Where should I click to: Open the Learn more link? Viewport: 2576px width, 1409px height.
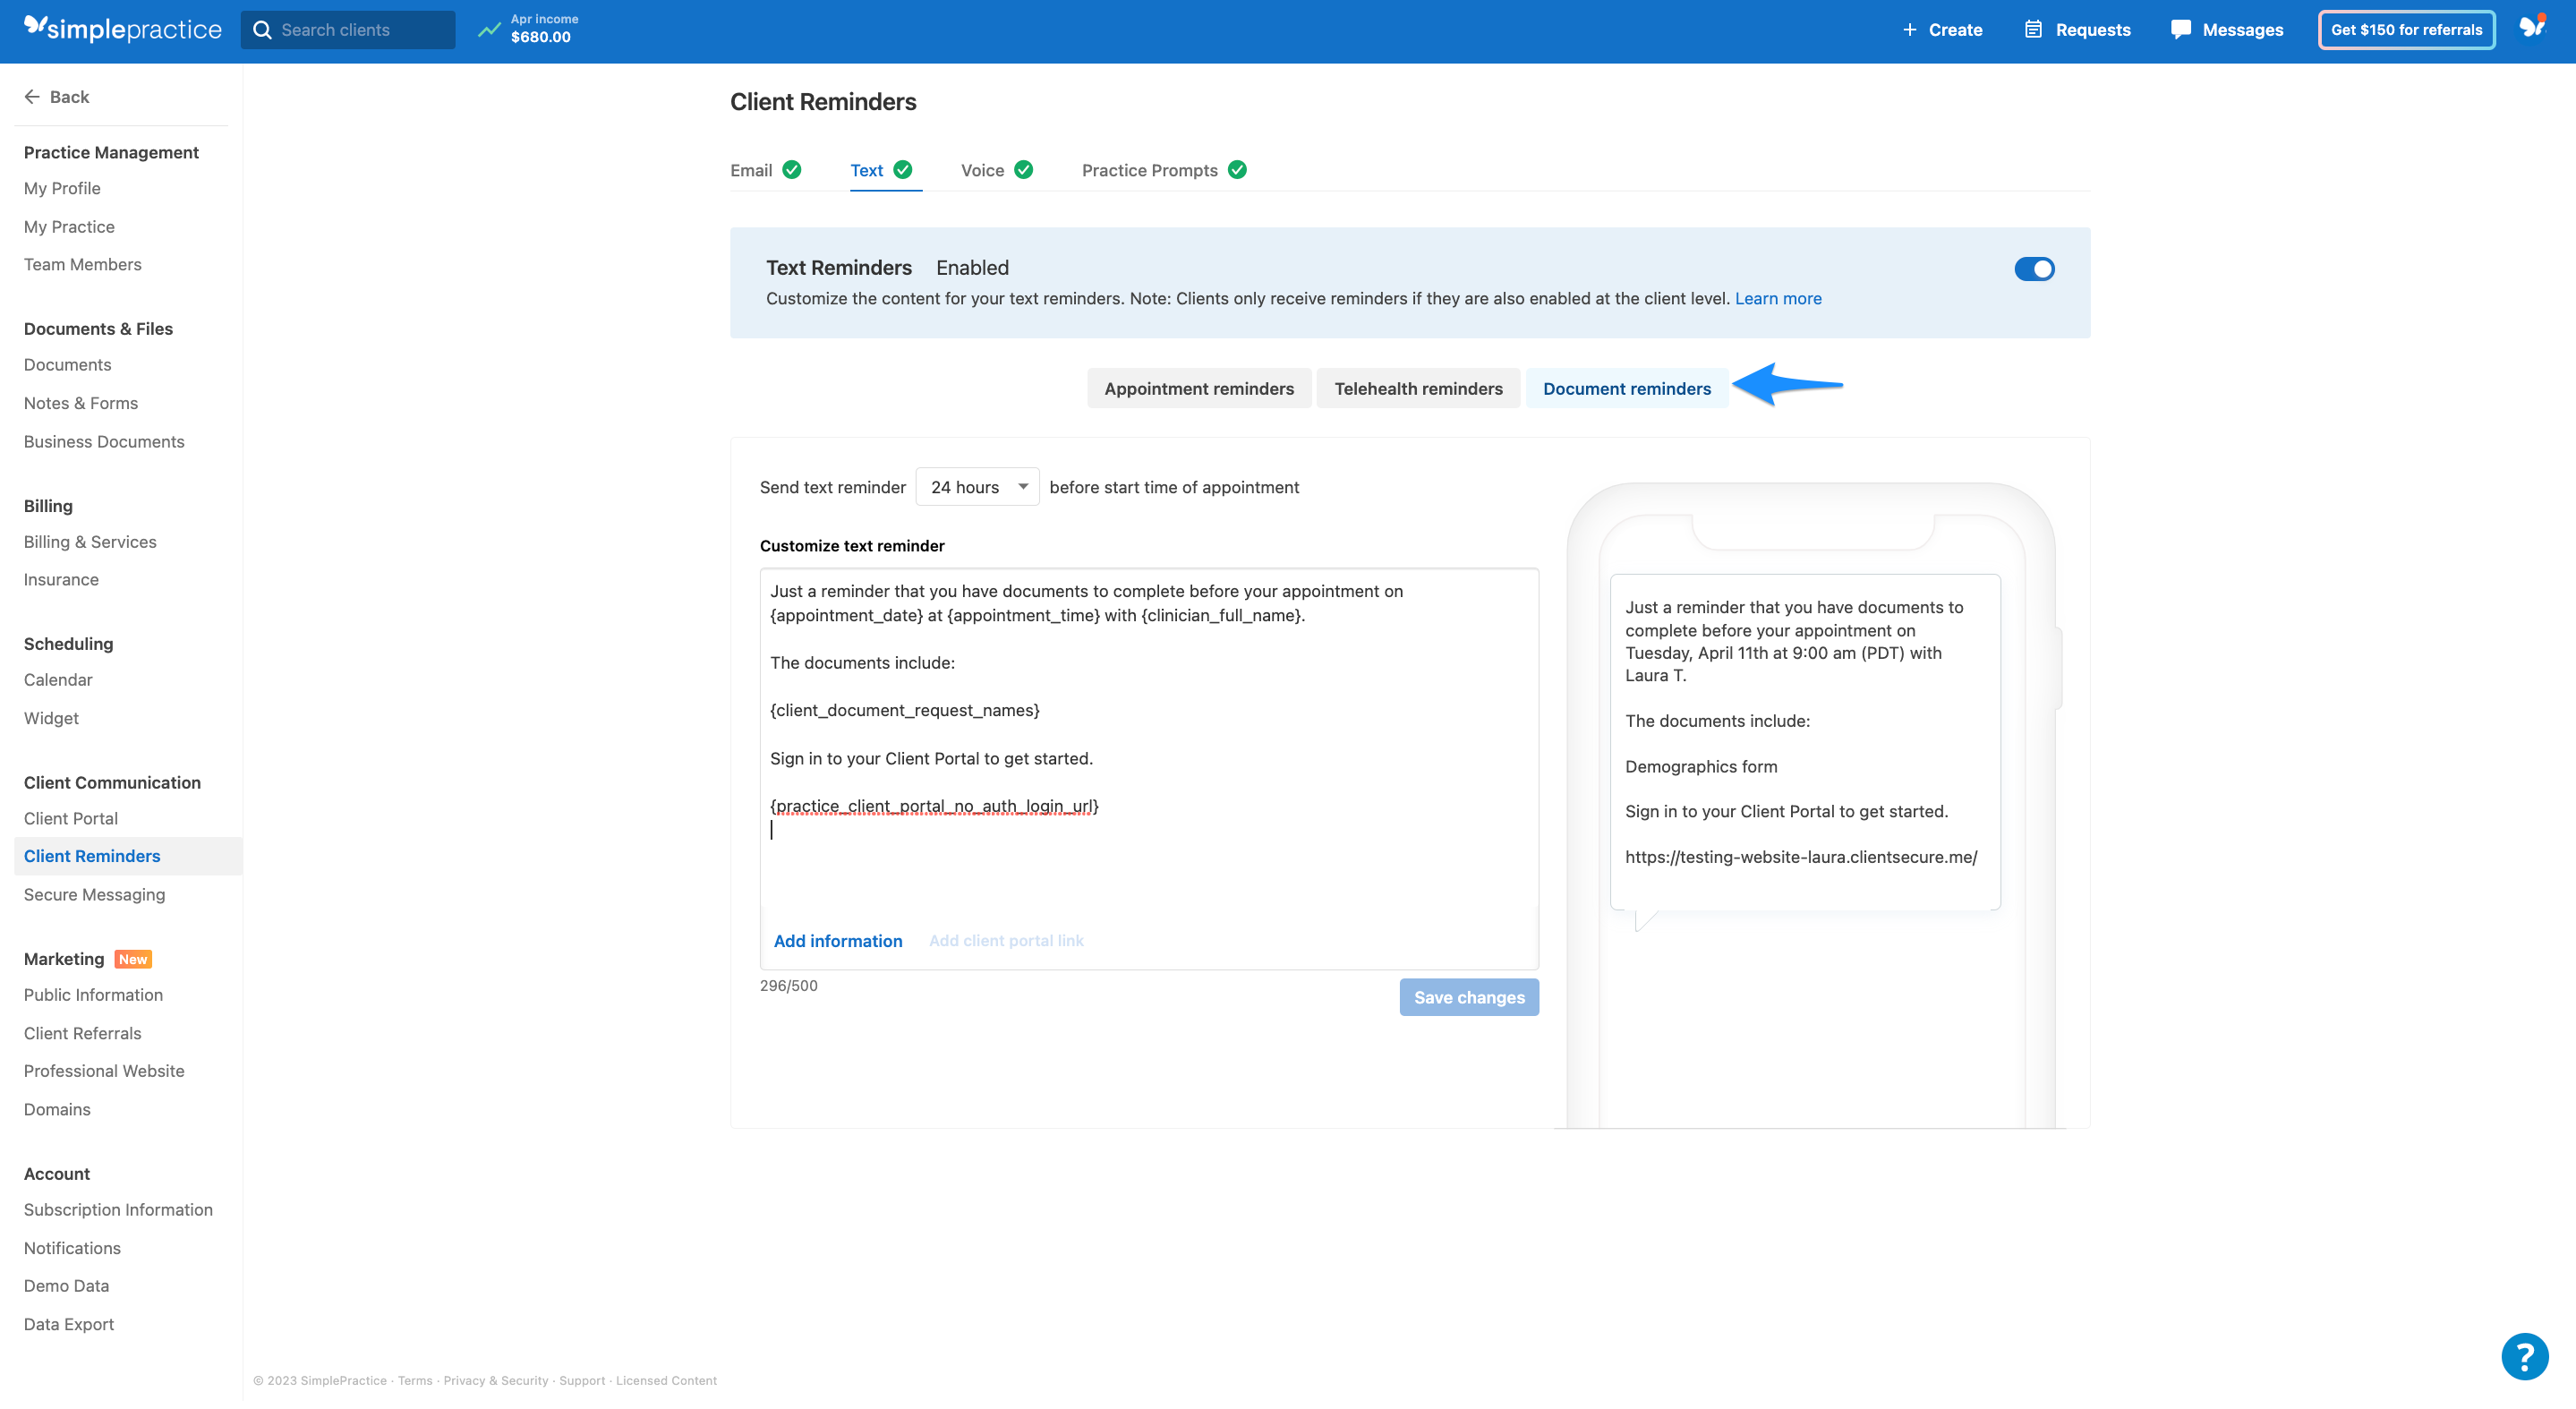point(1777,298)
